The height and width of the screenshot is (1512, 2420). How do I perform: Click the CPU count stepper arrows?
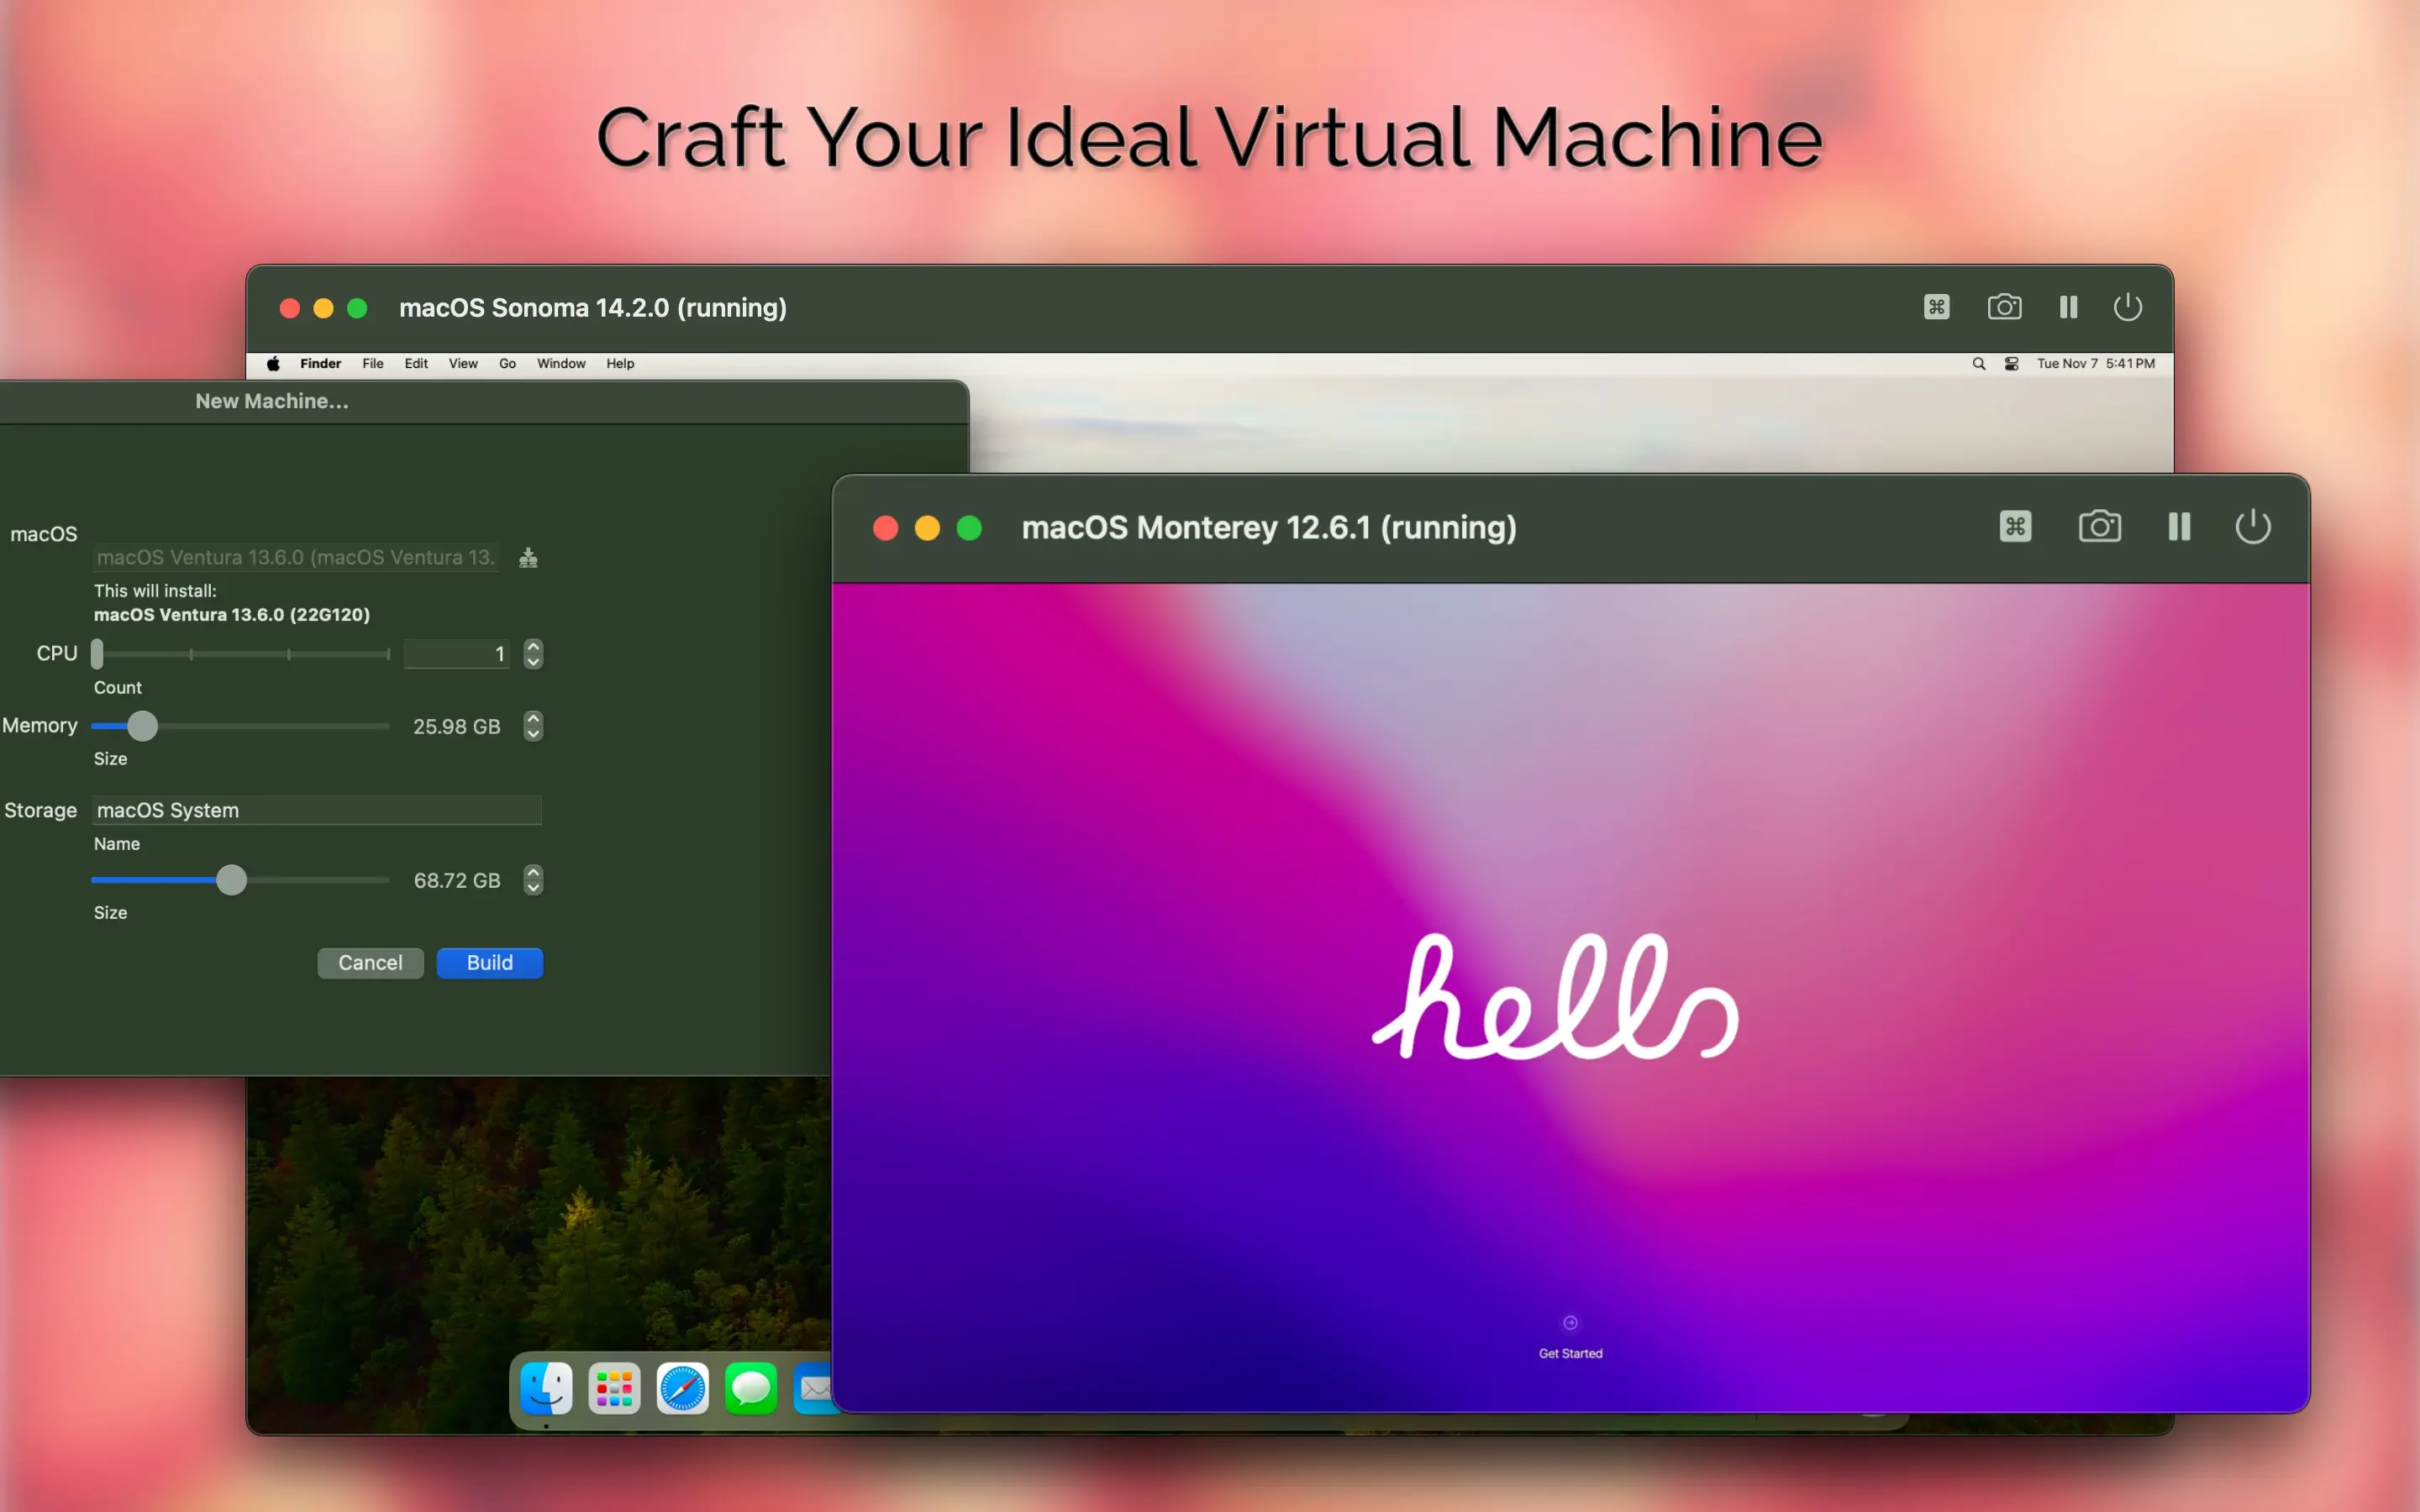tap(533, 654)
